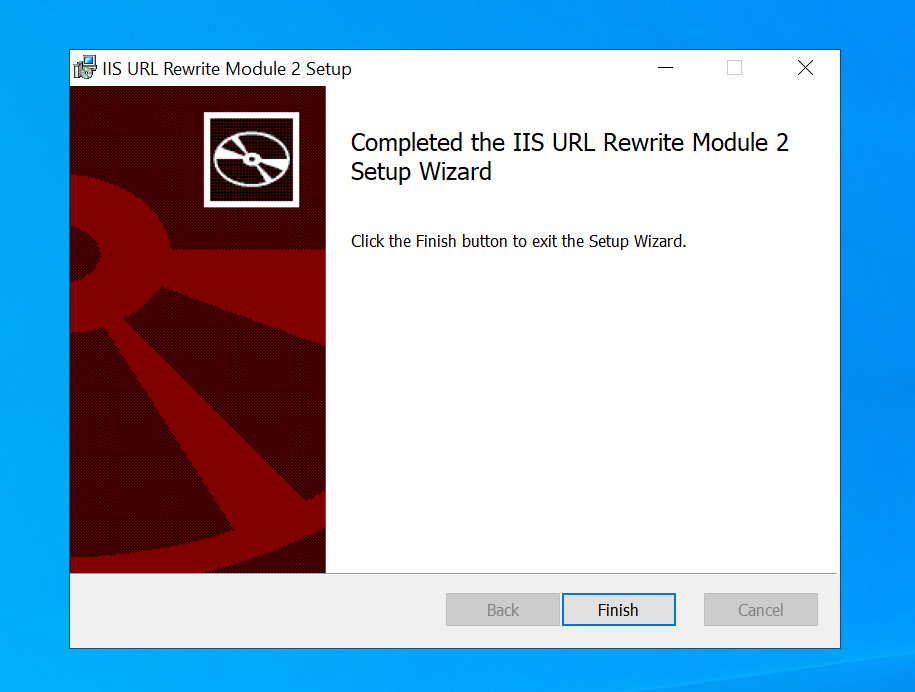Click the greyed-out Cancel button

pos(760,610)
